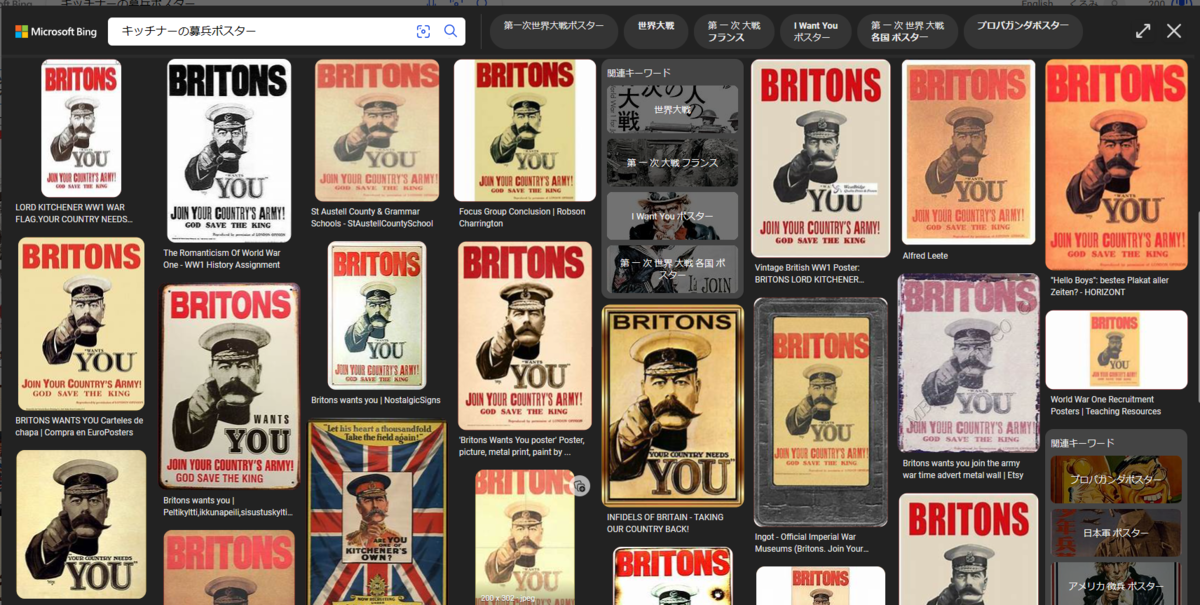
Task: Select related keyword tile 第一次世界大戦各国ポスター
Action: point(673,269)
